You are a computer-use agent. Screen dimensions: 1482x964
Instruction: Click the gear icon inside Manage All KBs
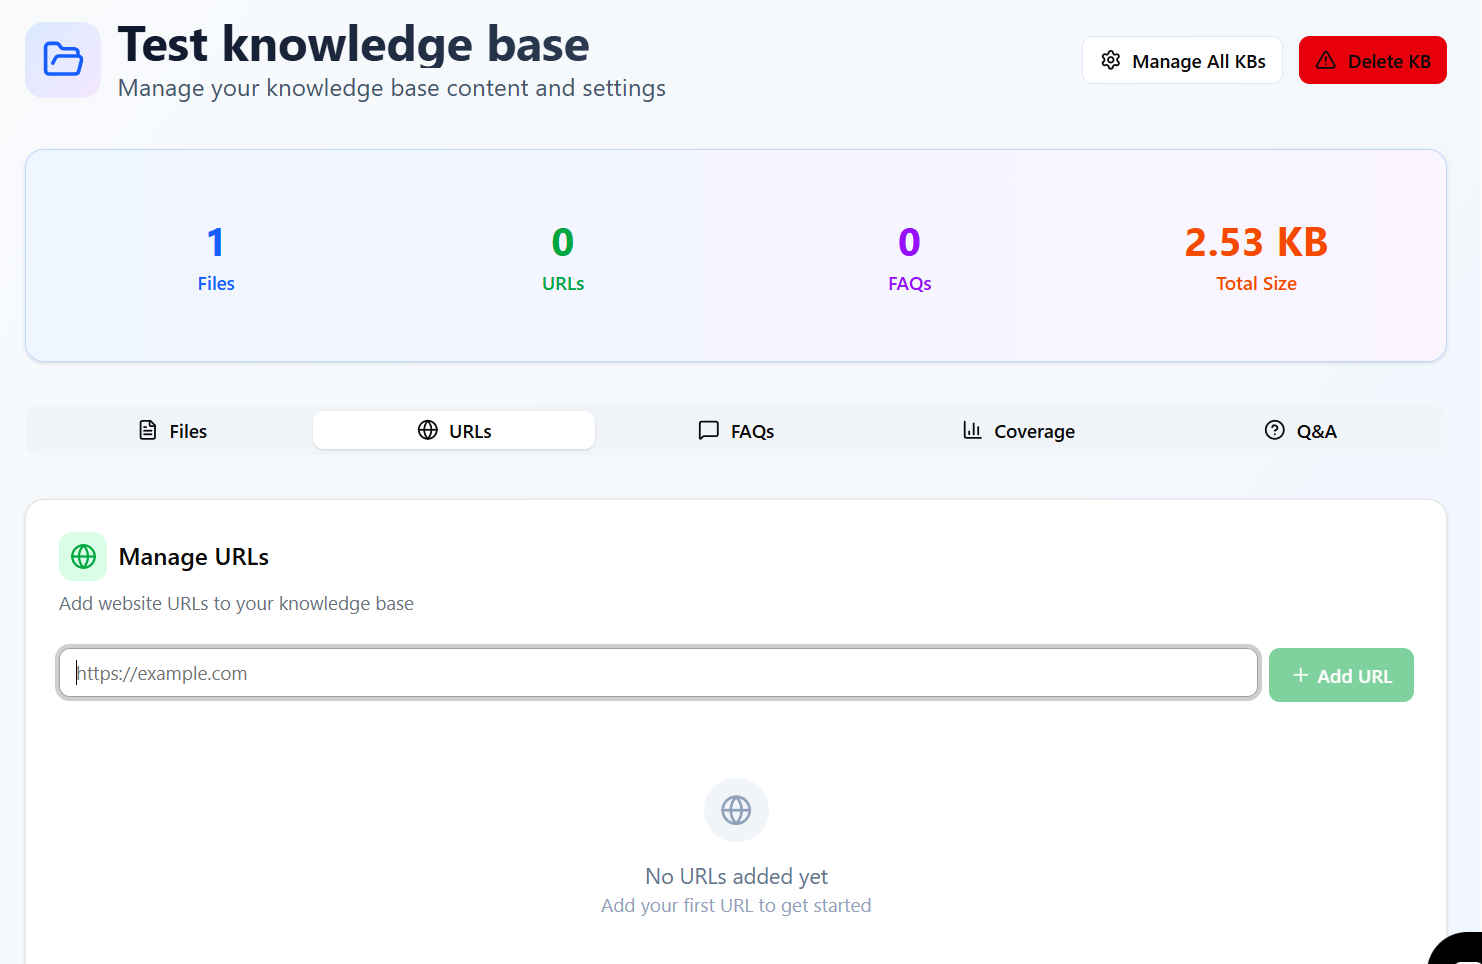(x=1111, y=60)
